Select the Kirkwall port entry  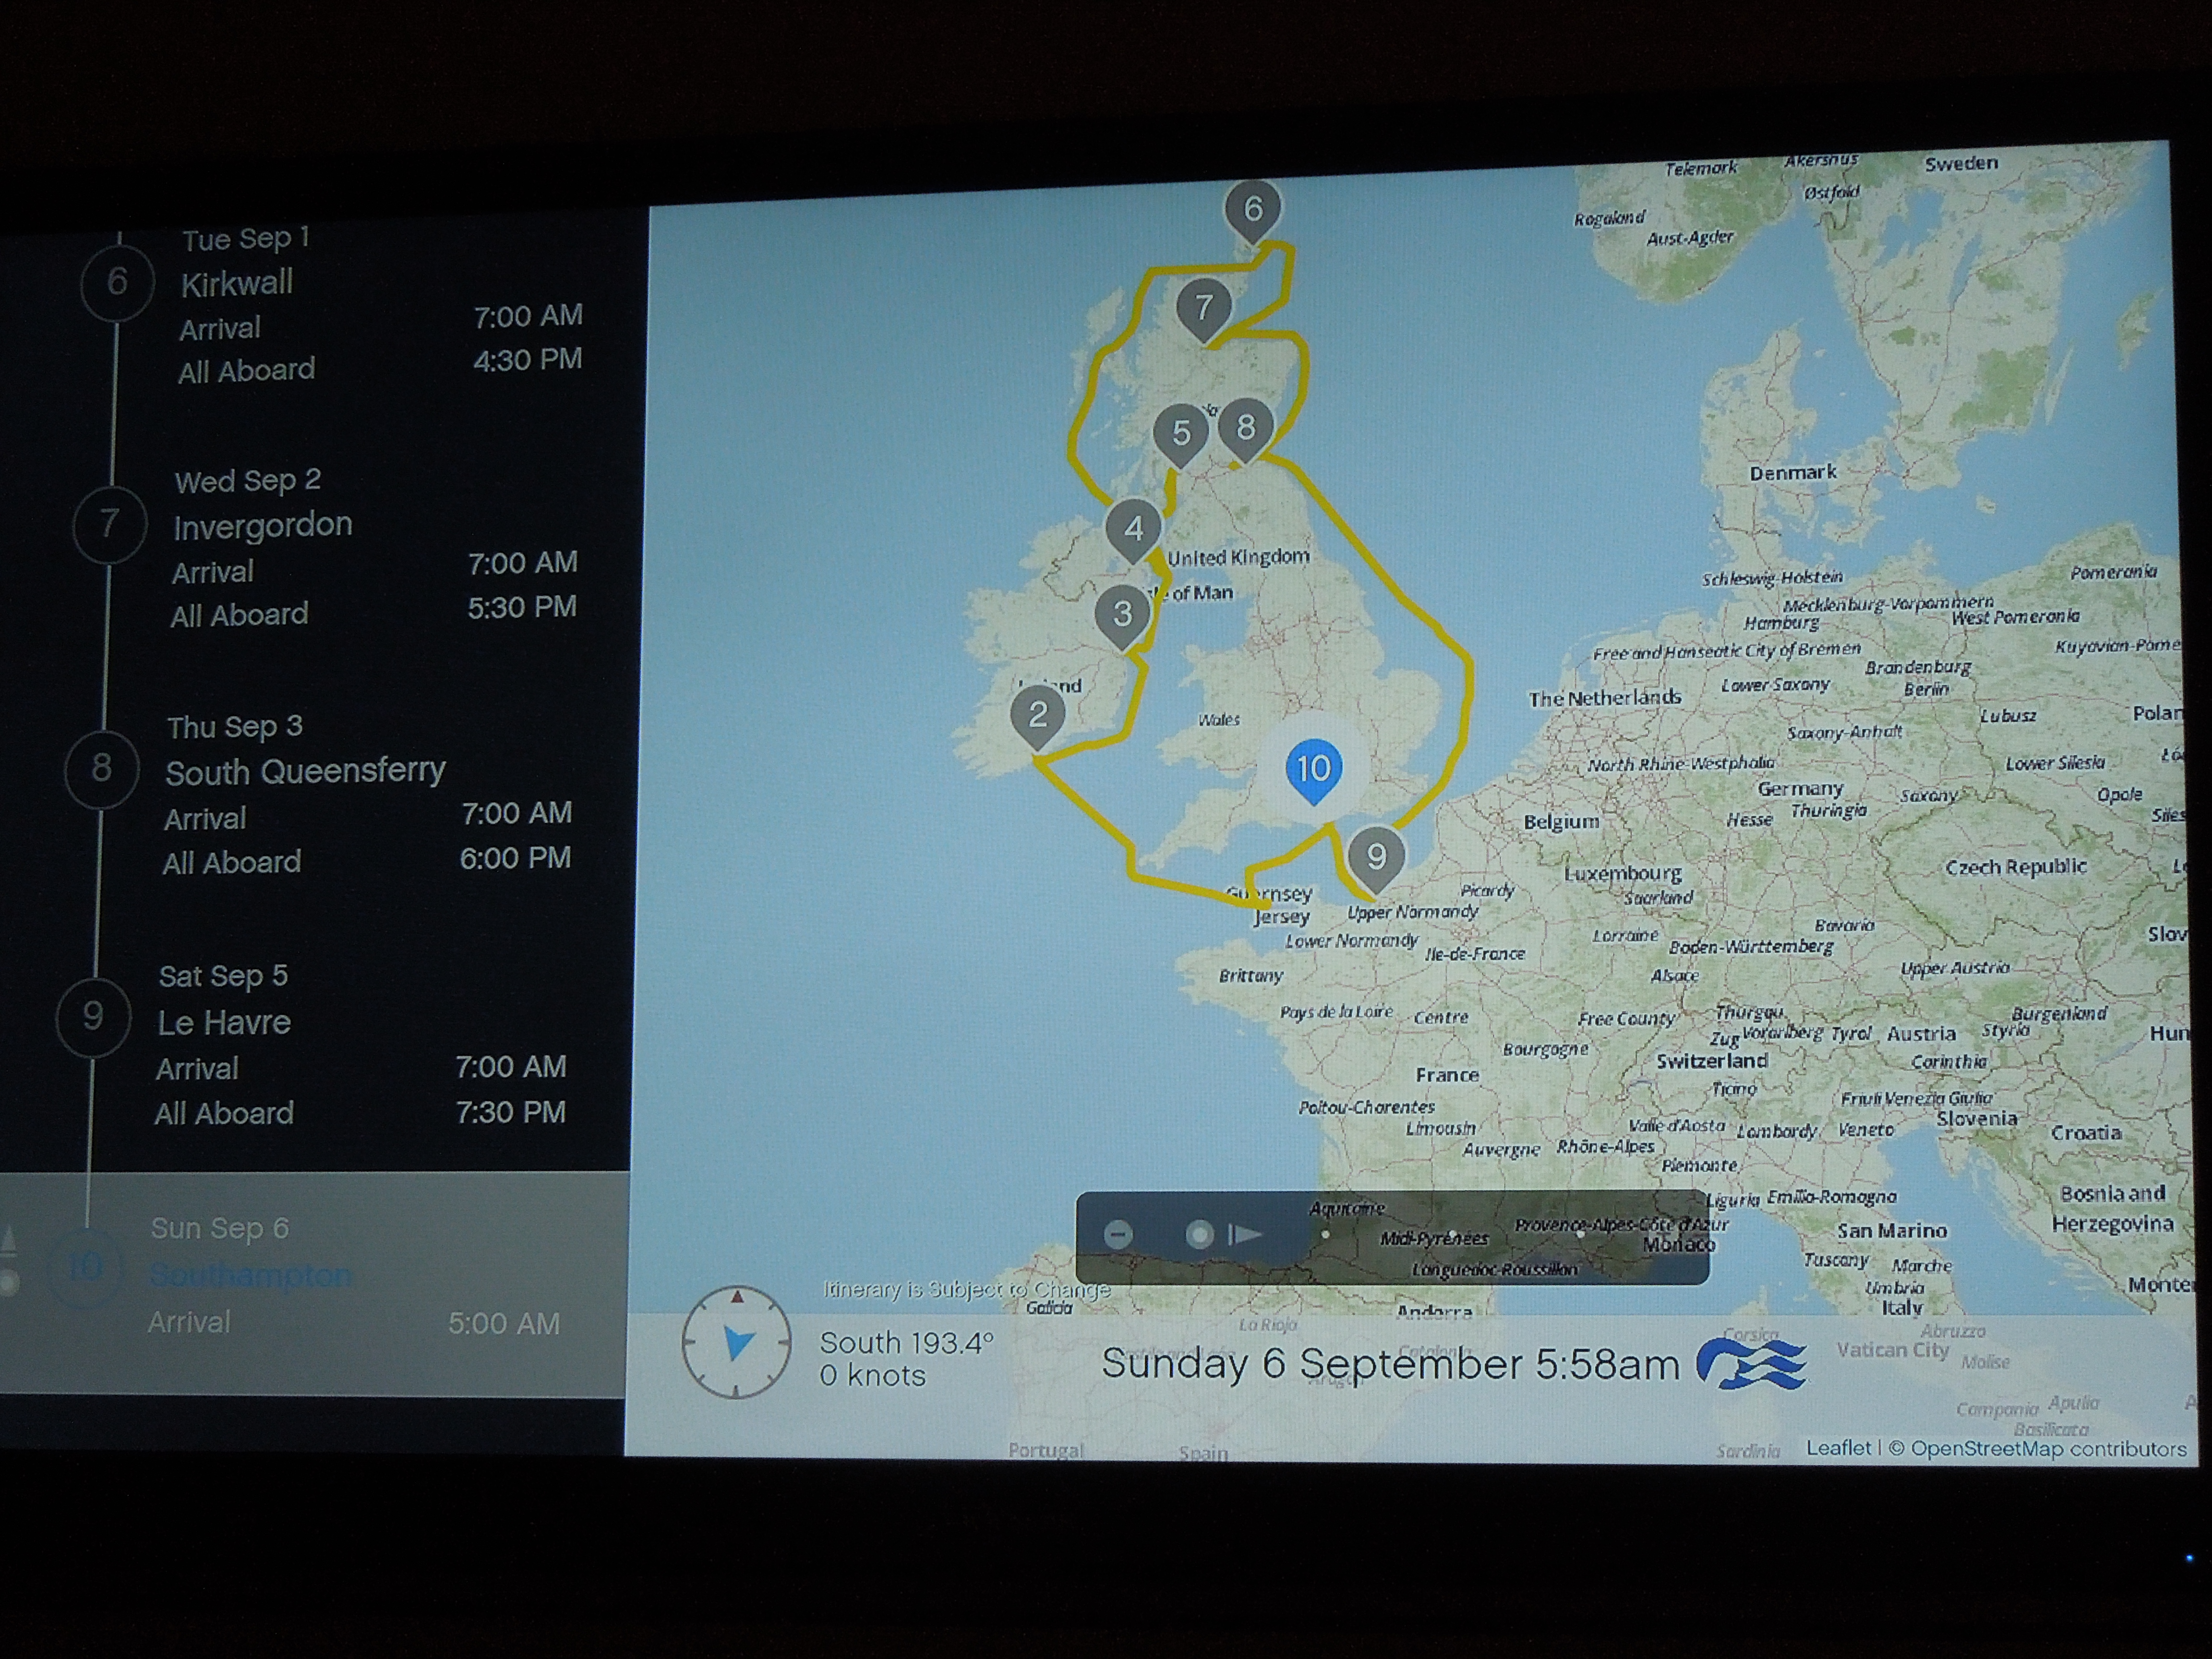click(237, 284)
